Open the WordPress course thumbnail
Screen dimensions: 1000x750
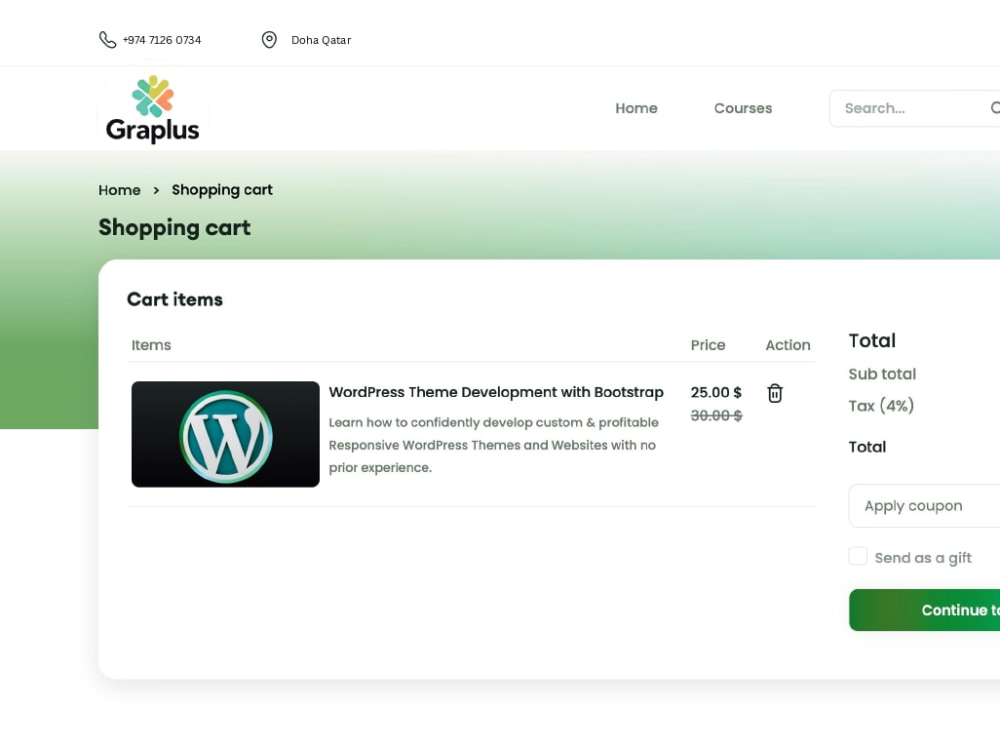pos(226,434)
